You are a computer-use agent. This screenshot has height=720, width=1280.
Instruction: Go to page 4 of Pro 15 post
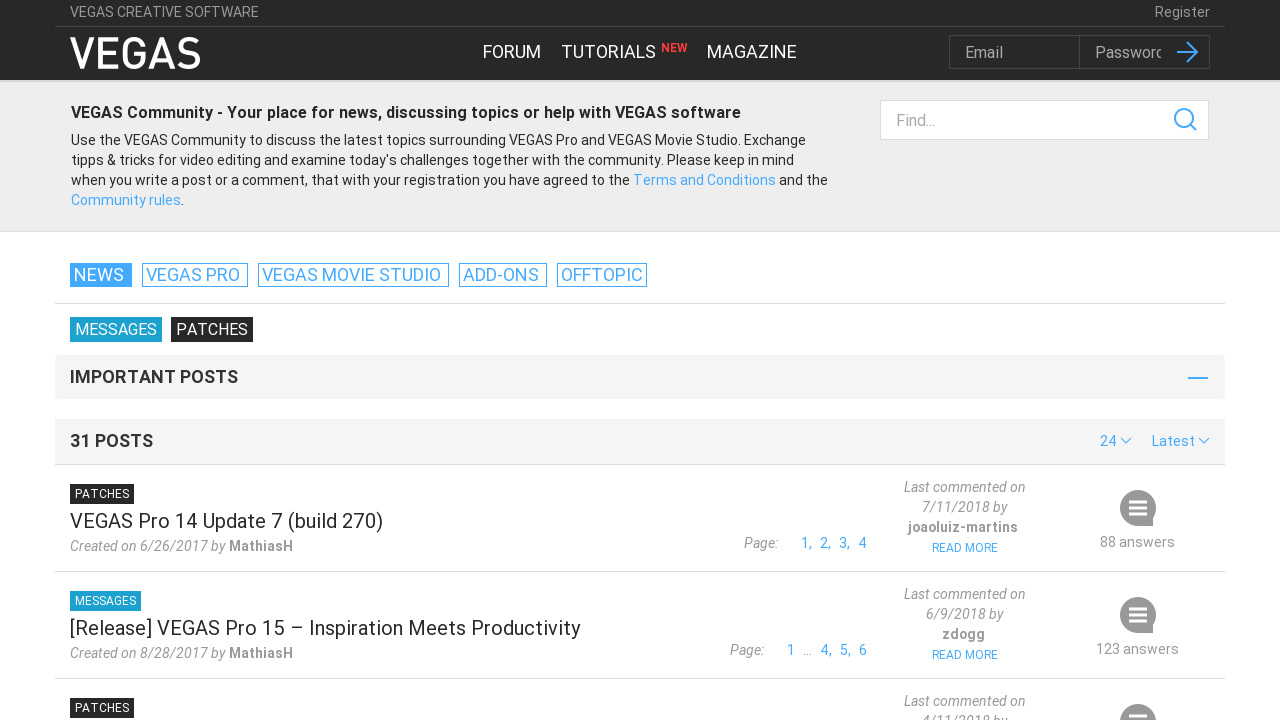(825, 650)
